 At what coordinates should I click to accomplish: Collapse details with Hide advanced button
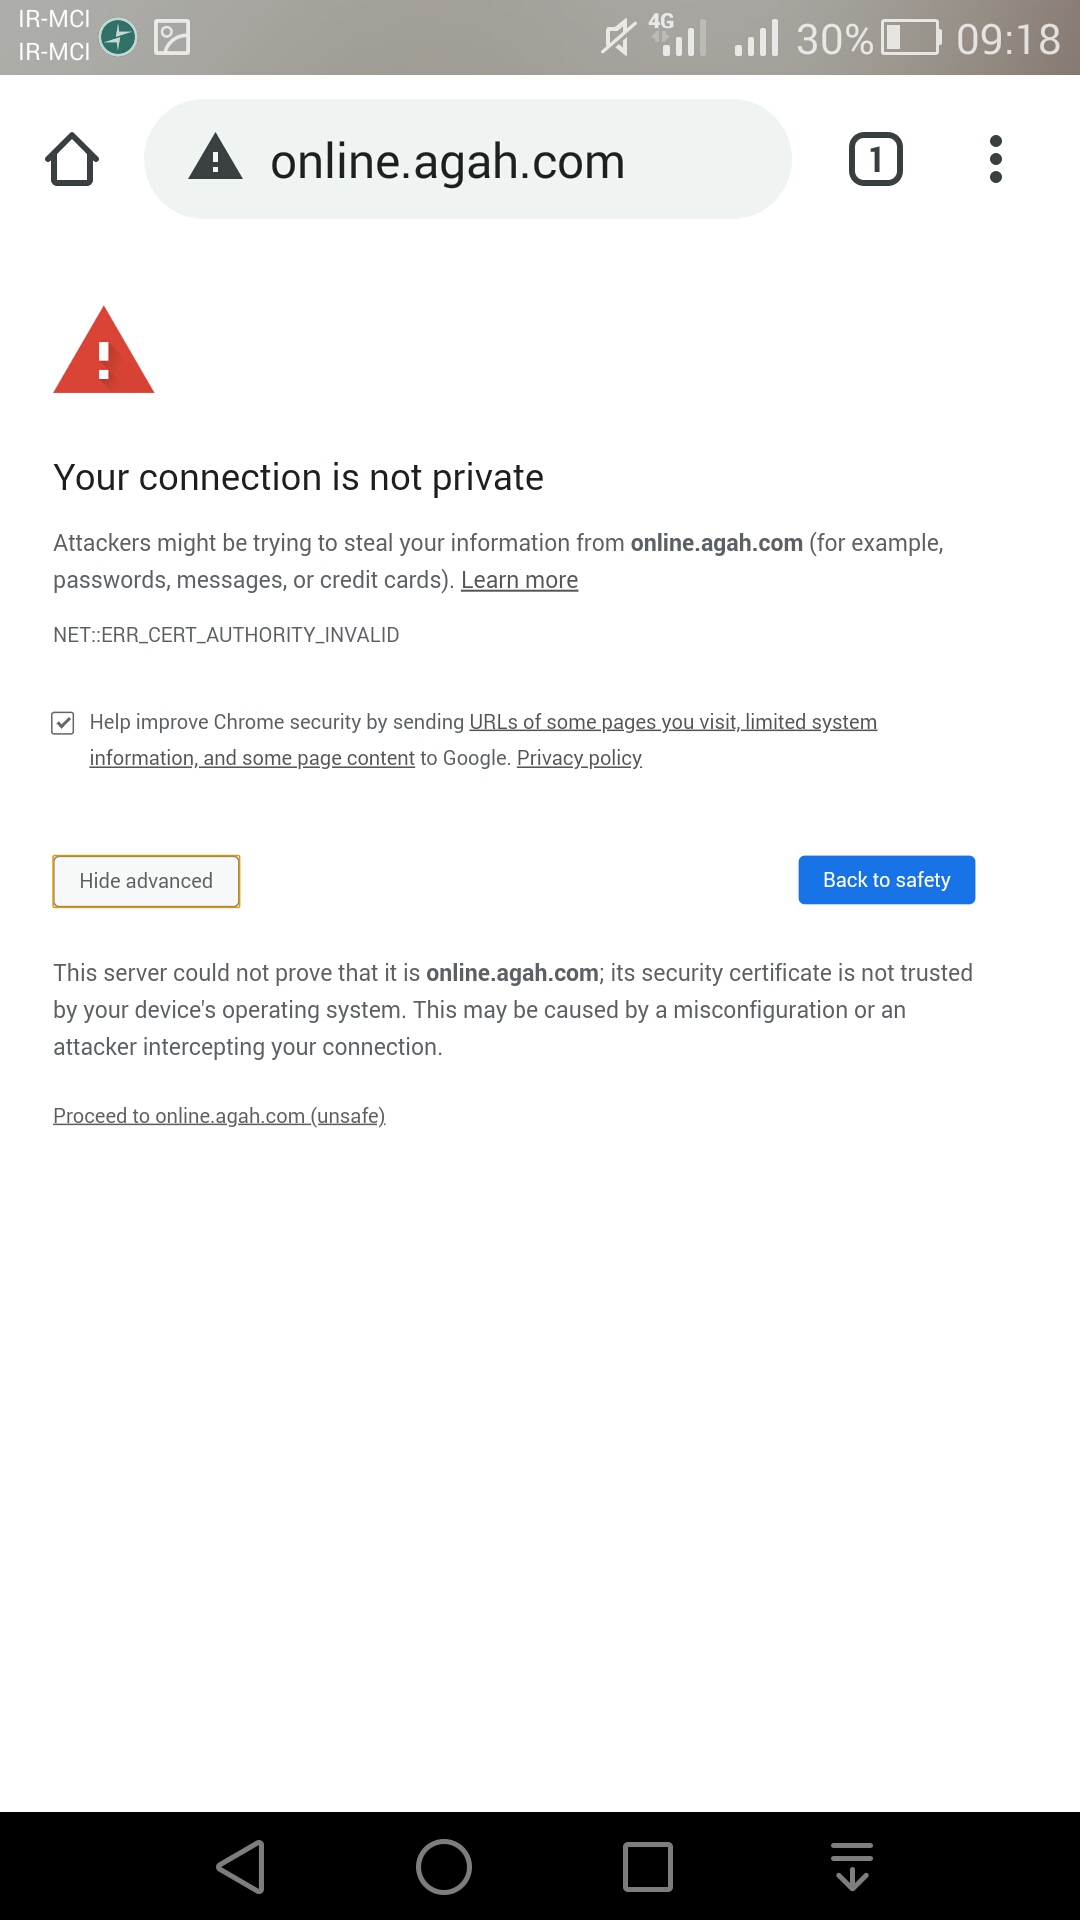pyautogui.click(x=146, y=881)
